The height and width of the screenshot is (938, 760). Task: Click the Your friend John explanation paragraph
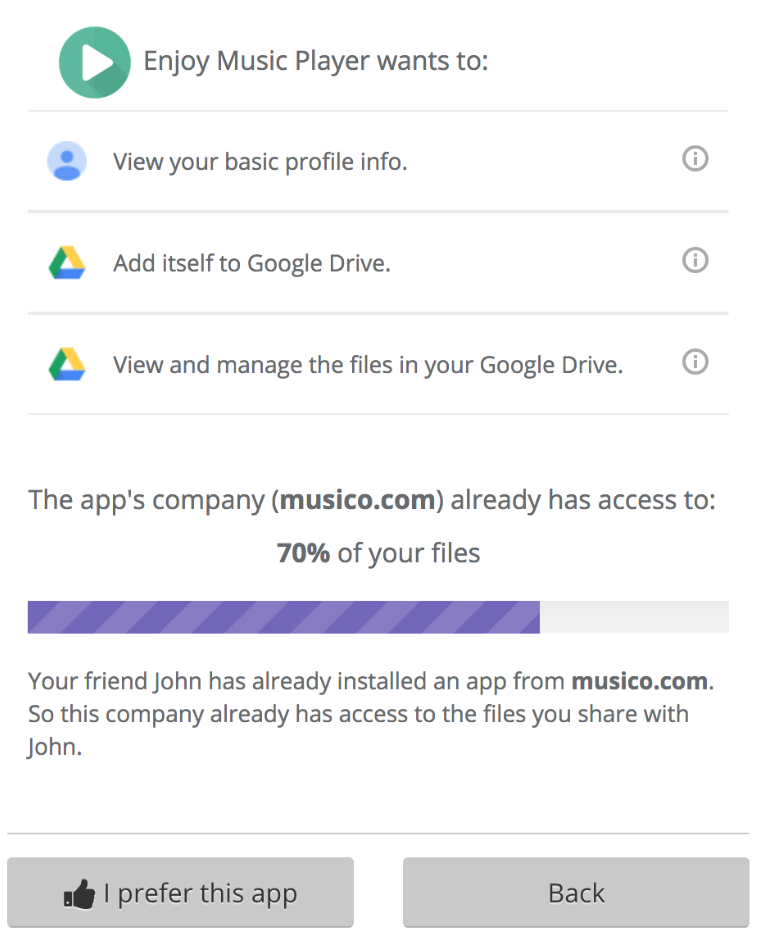coord(371,714)
